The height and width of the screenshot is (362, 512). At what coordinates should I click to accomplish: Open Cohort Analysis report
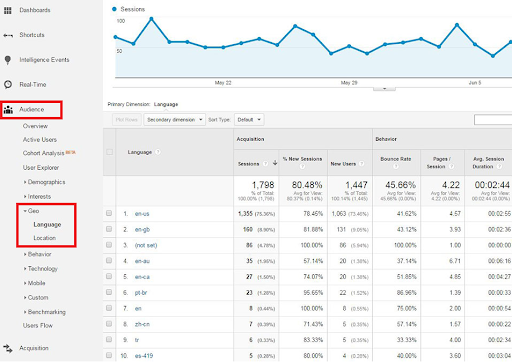(x=44, y=153)
